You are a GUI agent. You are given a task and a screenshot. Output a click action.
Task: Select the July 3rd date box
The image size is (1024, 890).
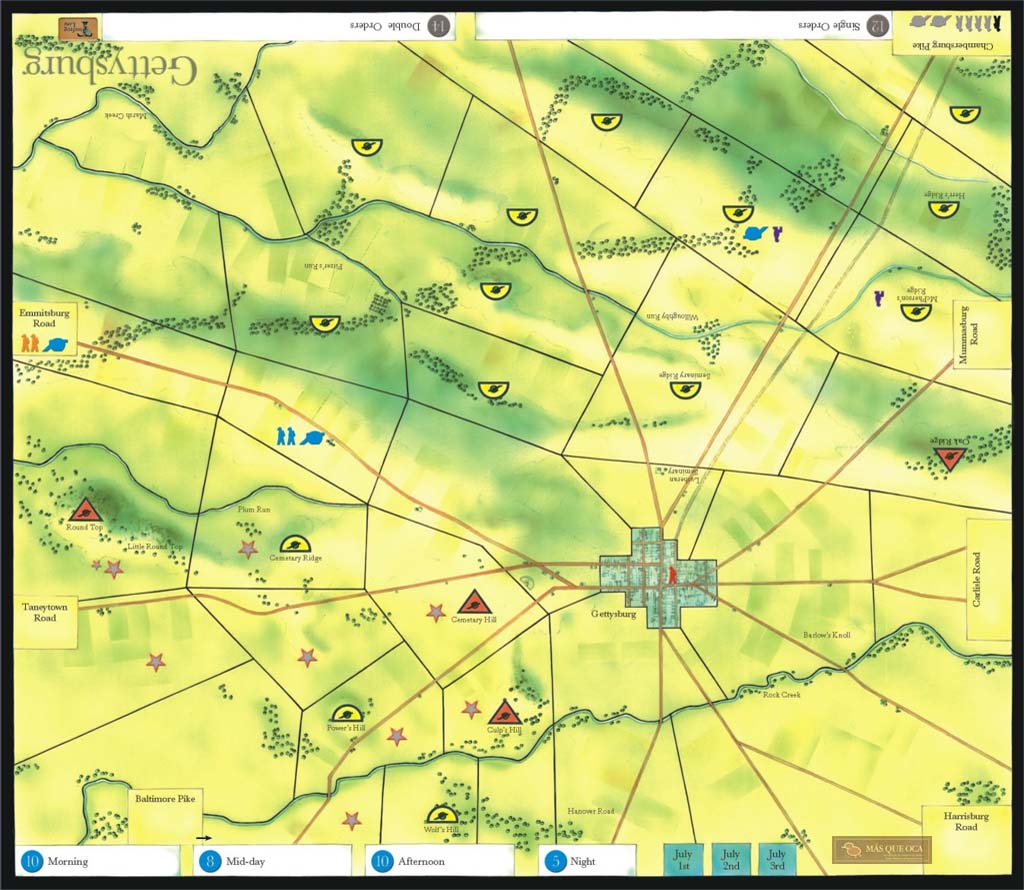(x=776, y=859)
